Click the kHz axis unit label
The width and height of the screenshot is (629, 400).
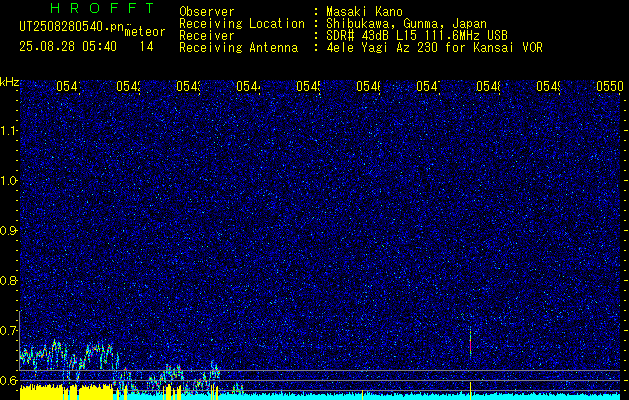click(x=10, y=83)
